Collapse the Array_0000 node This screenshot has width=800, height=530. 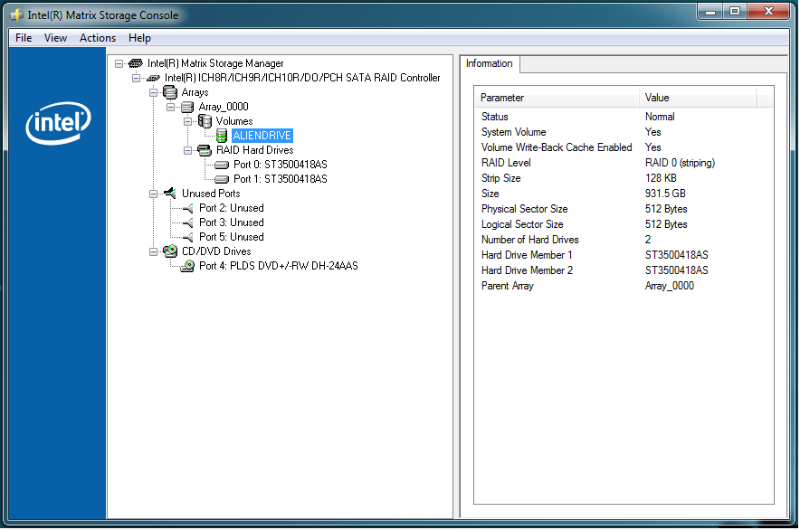coord(170,107)
